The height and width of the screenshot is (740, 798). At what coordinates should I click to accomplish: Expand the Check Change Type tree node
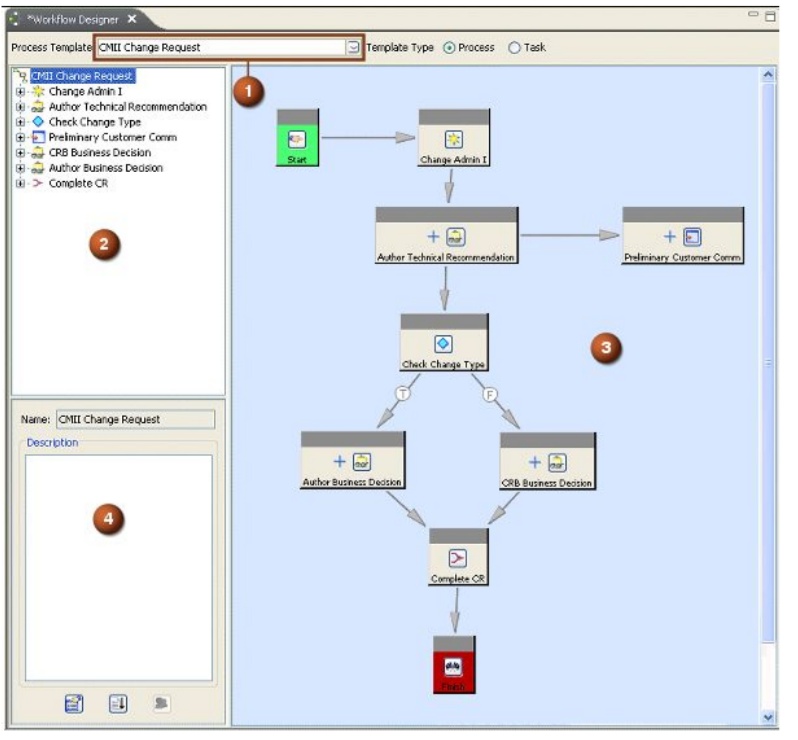click(20, 122)
